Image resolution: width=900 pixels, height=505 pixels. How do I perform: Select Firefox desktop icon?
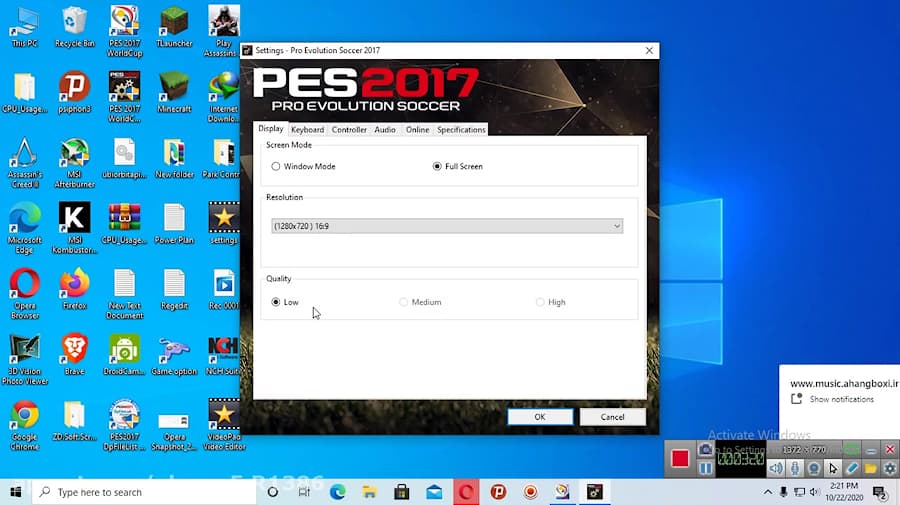tap(75, 290)
